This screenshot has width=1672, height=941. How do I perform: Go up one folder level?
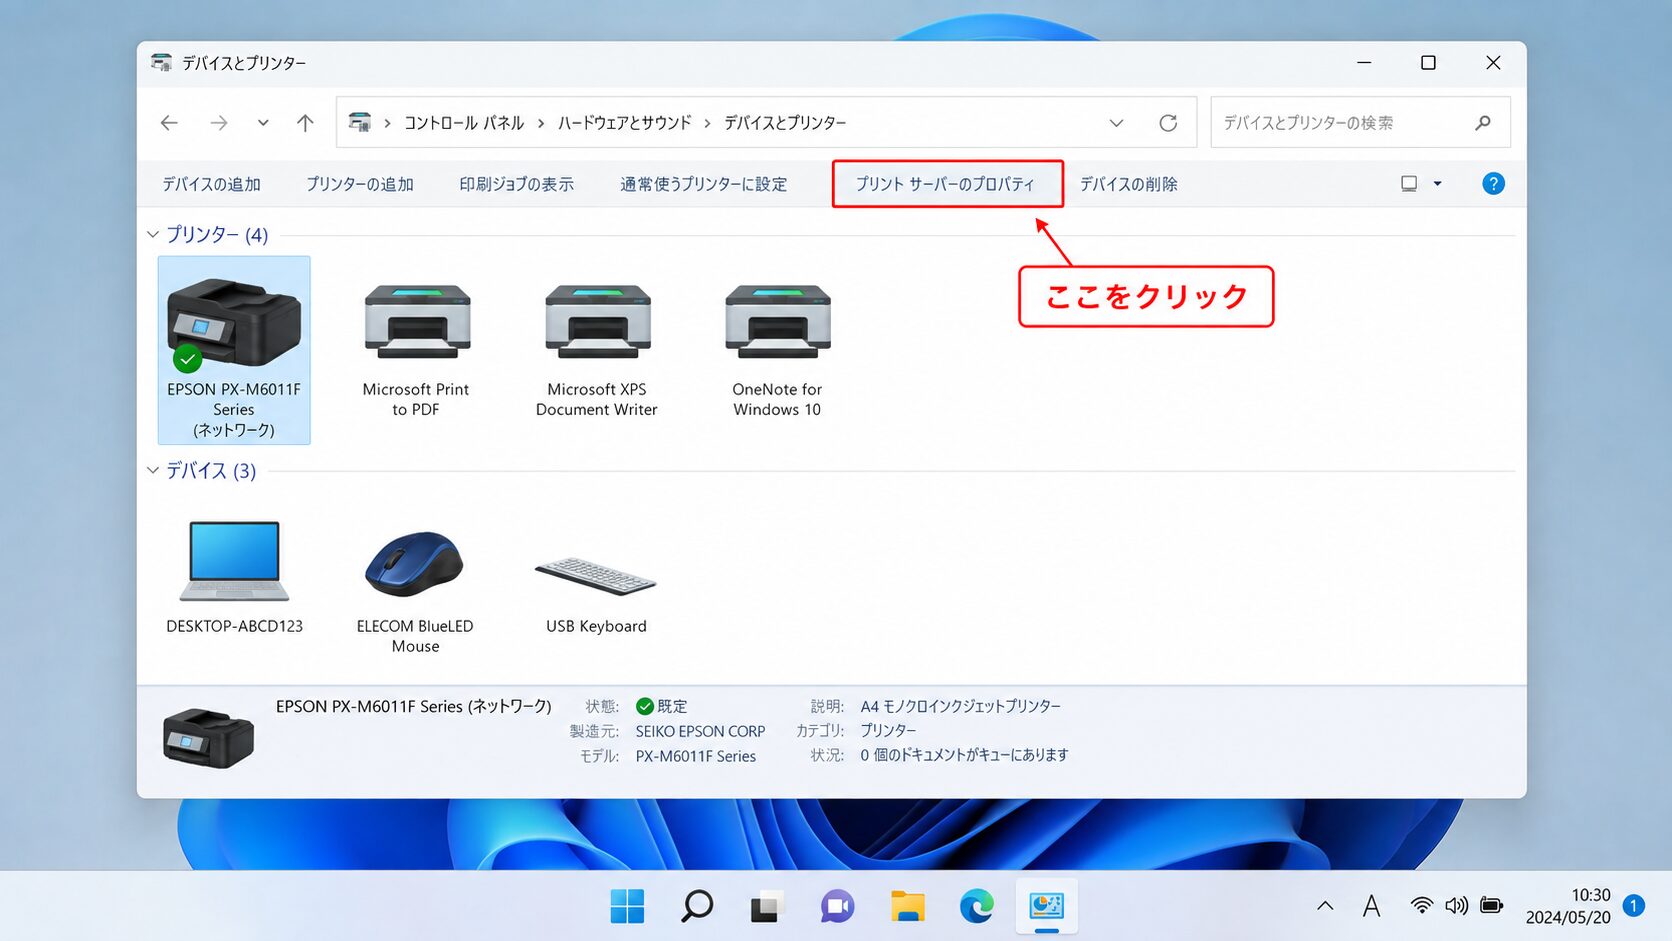coord(305,123)
